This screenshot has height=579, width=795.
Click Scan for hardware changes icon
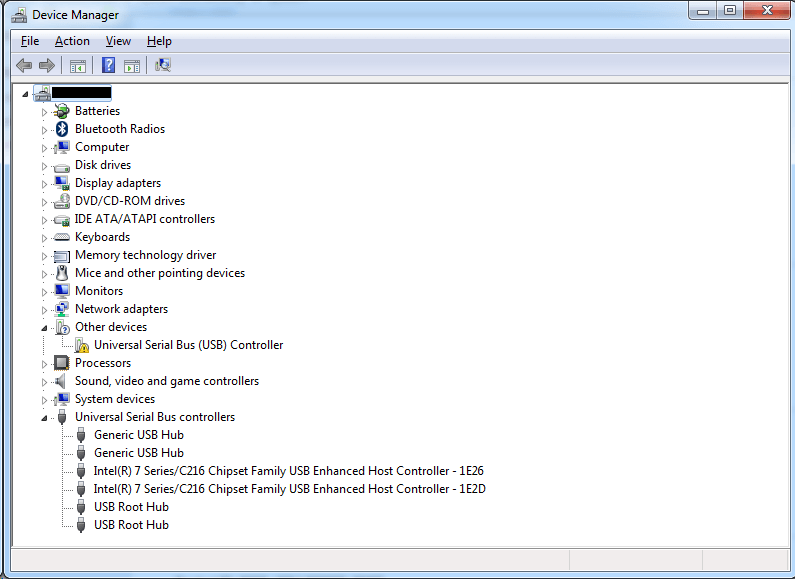pos(163,65)
